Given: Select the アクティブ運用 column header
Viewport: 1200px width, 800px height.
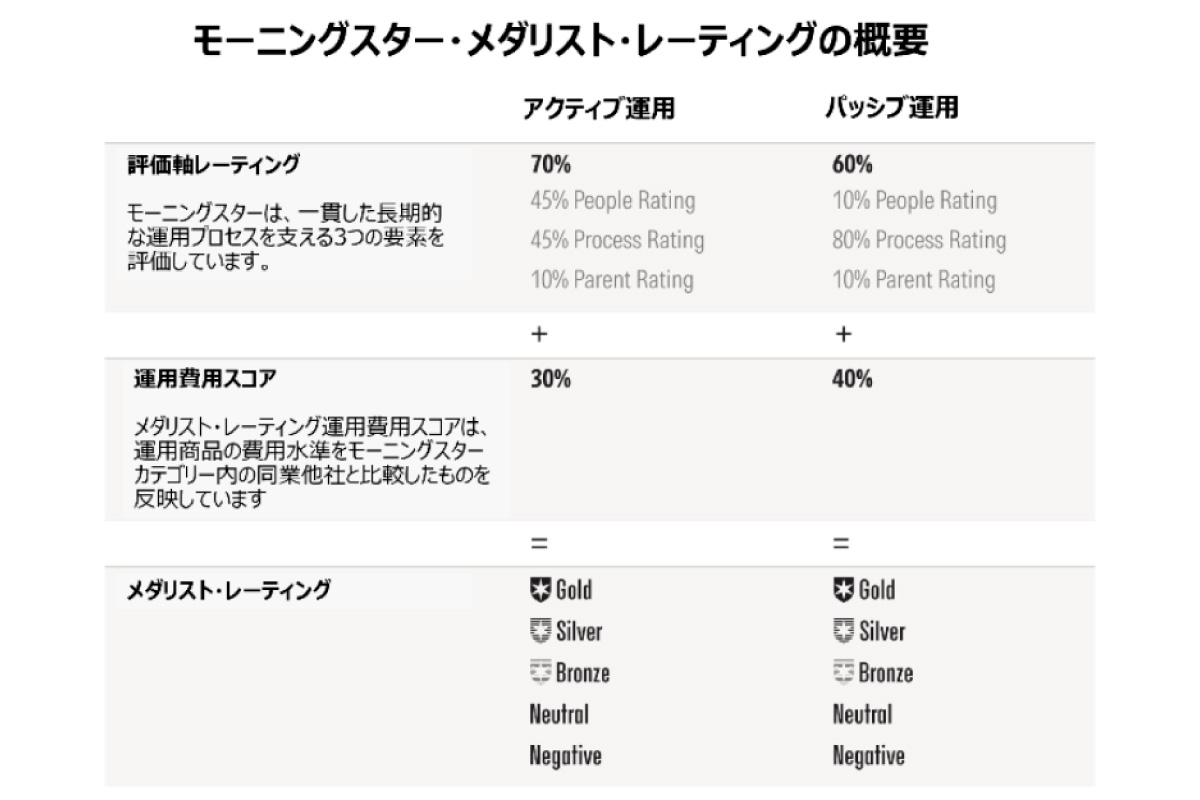Looking at the screenshot, I should pyautogui.click(x=598, y=109).
